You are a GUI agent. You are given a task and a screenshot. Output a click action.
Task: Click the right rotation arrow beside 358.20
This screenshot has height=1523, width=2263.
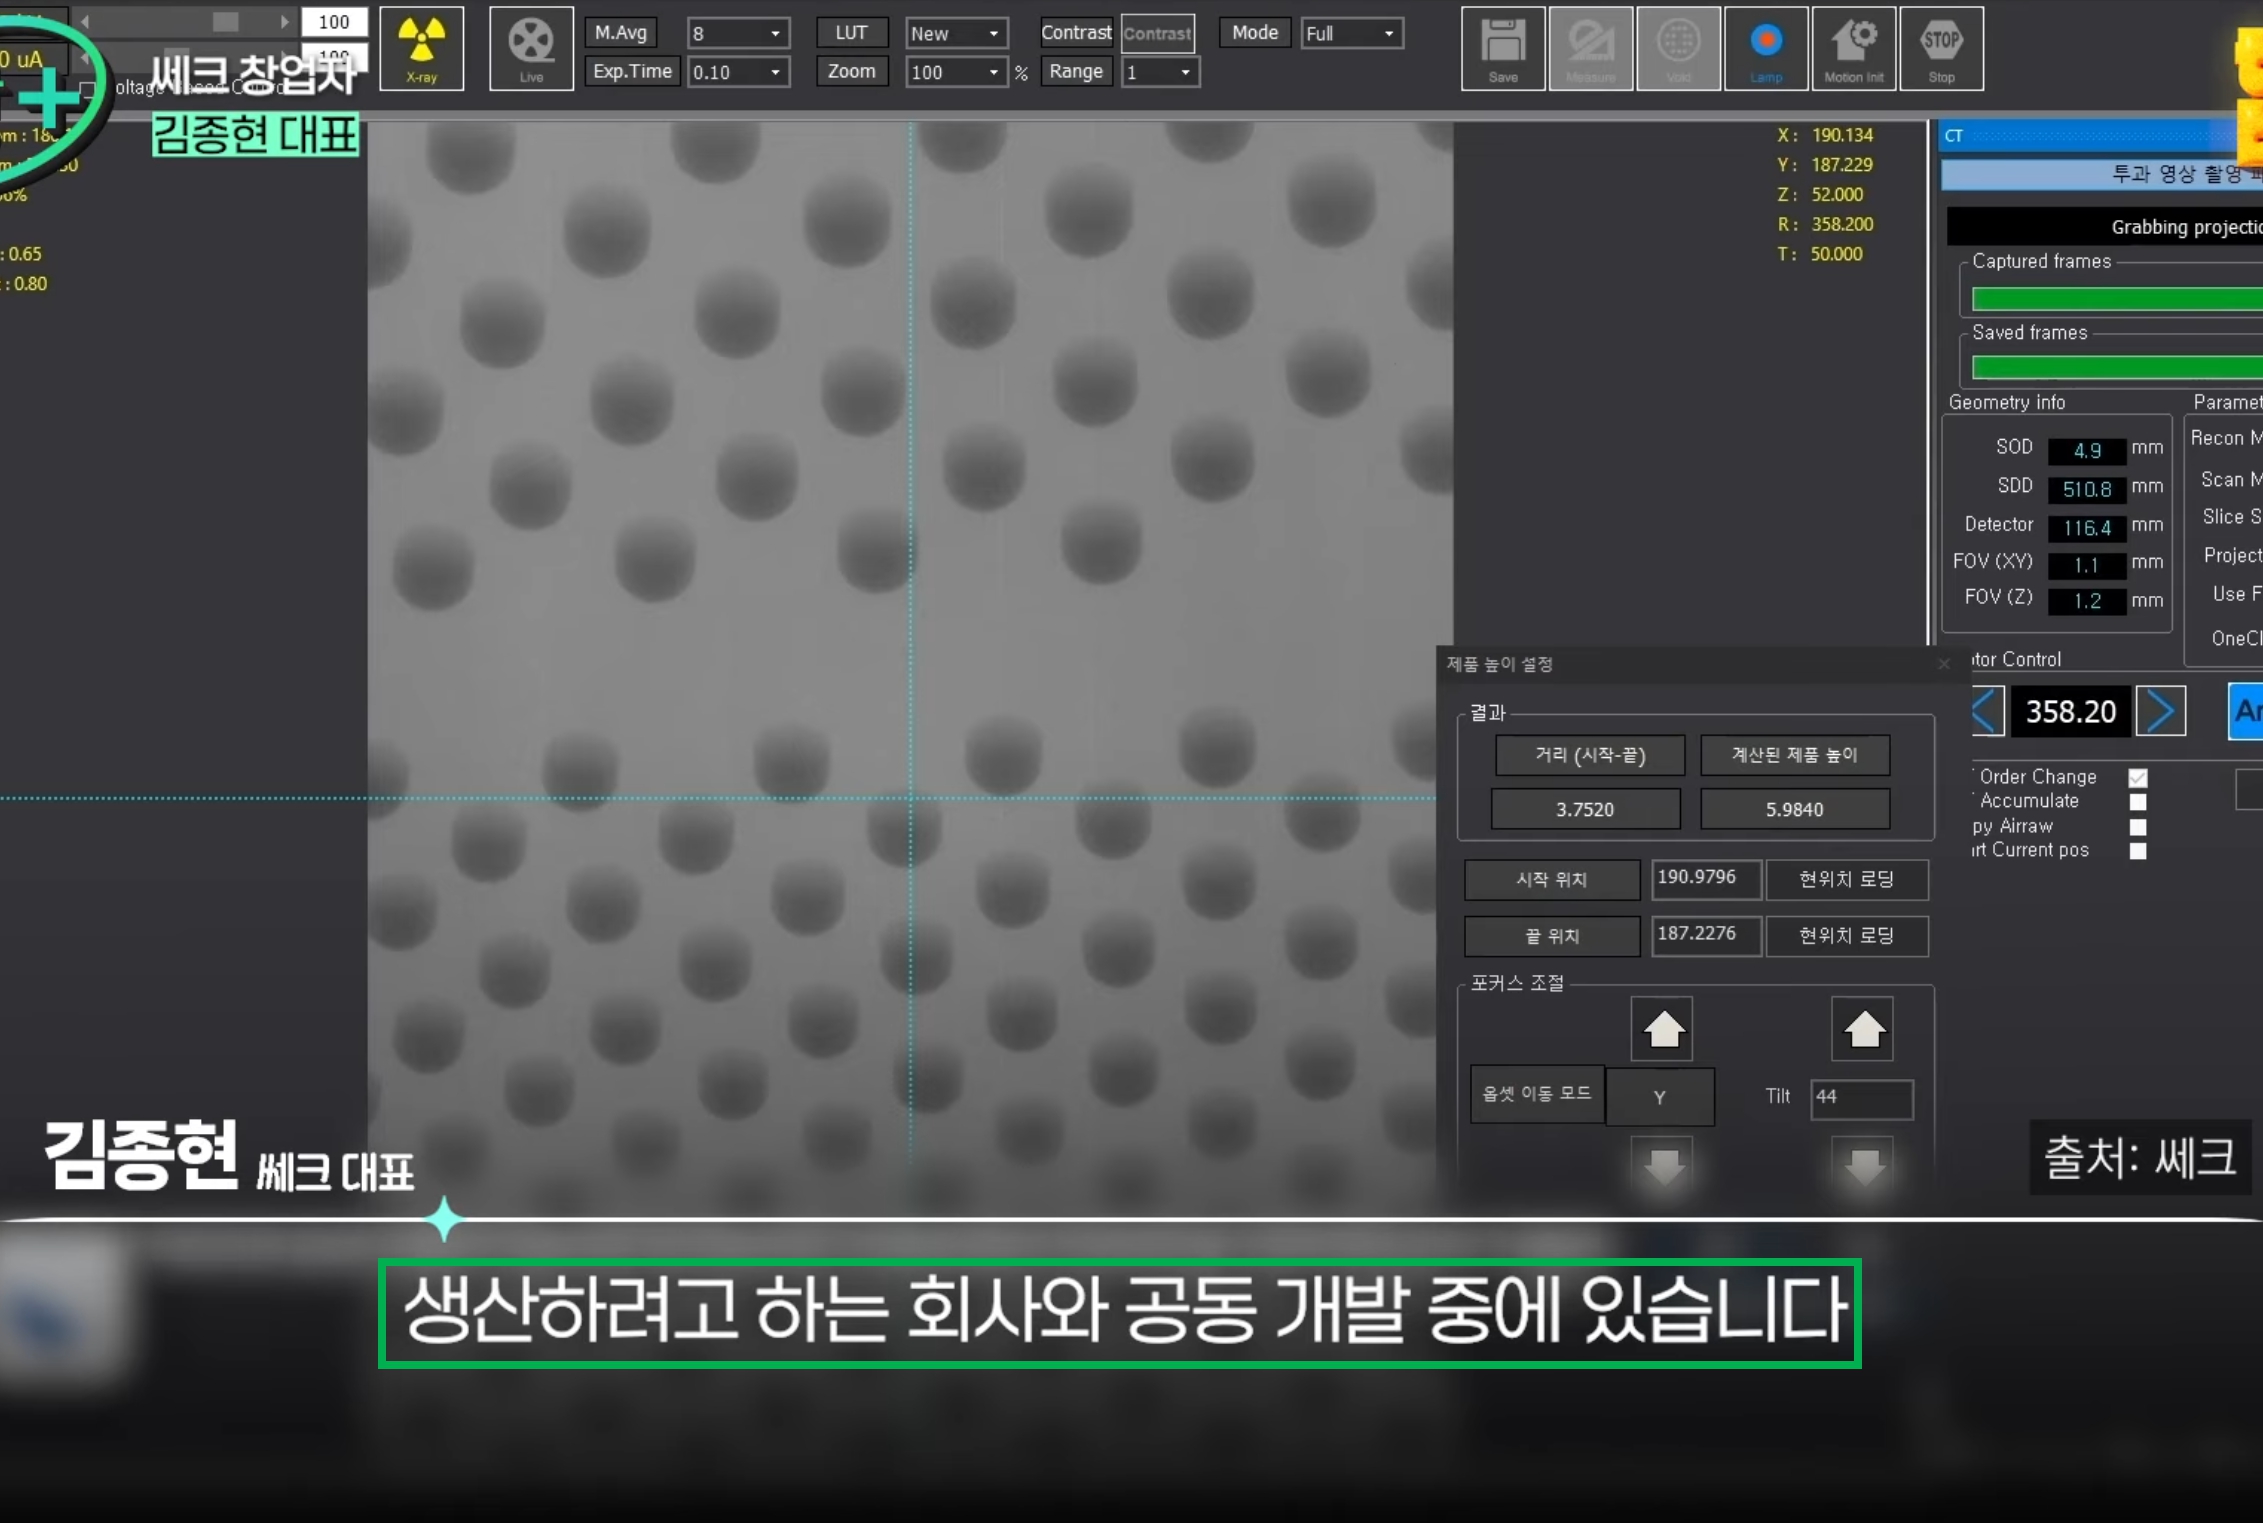2160,712
